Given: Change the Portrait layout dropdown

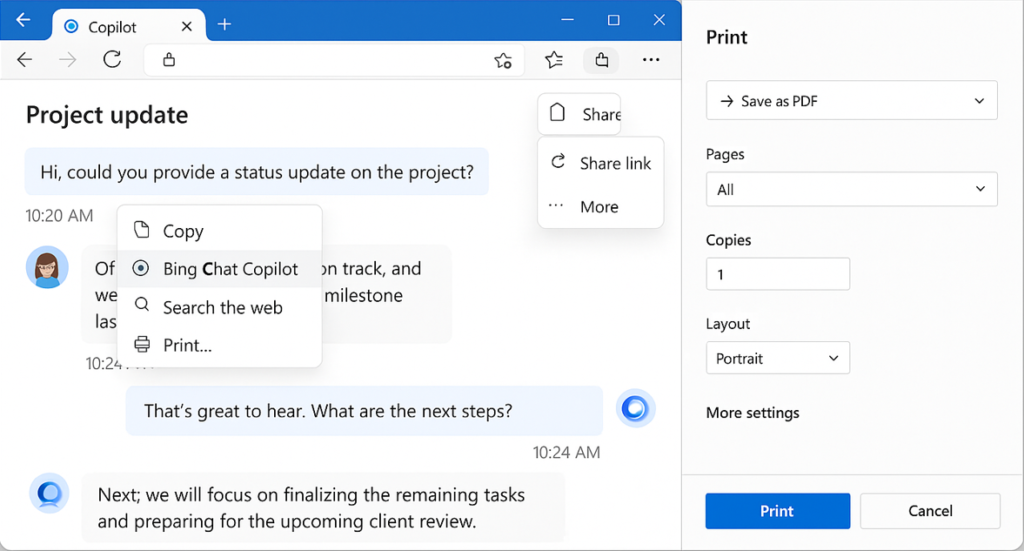Looking at the screenshot, I should tap(778, 358).
